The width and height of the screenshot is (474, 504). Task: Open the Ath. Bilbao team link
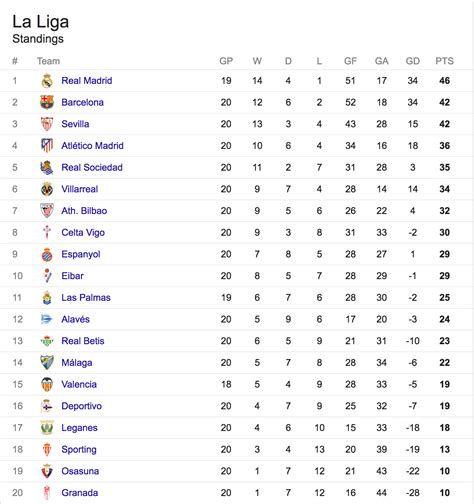[84, 211]
